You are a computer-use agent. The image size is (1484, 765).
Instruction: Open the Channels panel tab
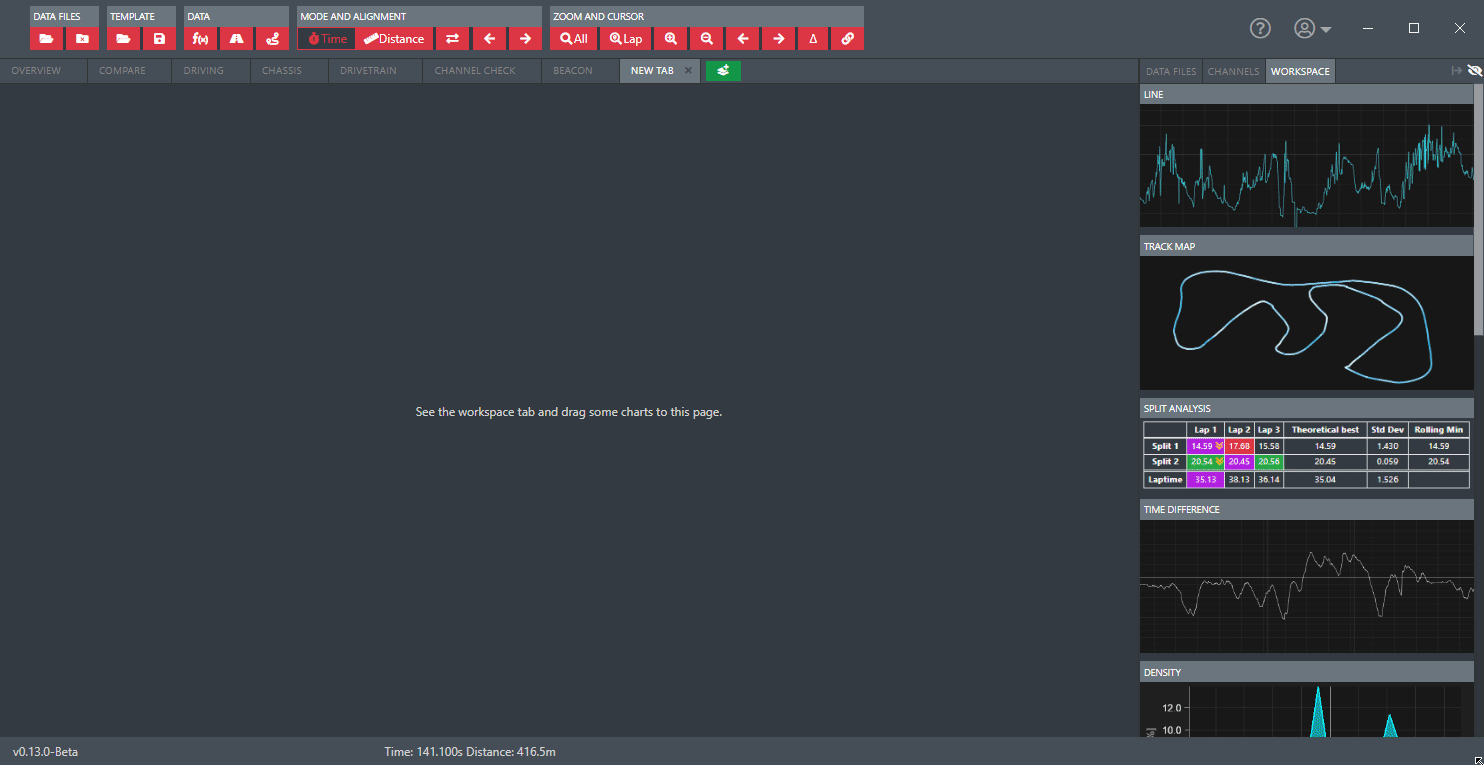[x=1233, y=71]
